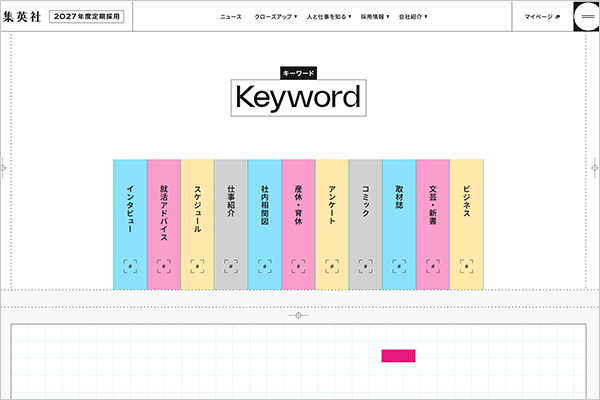Open the ニュース menu item
The image size is (600, 400).
[231, 17]
